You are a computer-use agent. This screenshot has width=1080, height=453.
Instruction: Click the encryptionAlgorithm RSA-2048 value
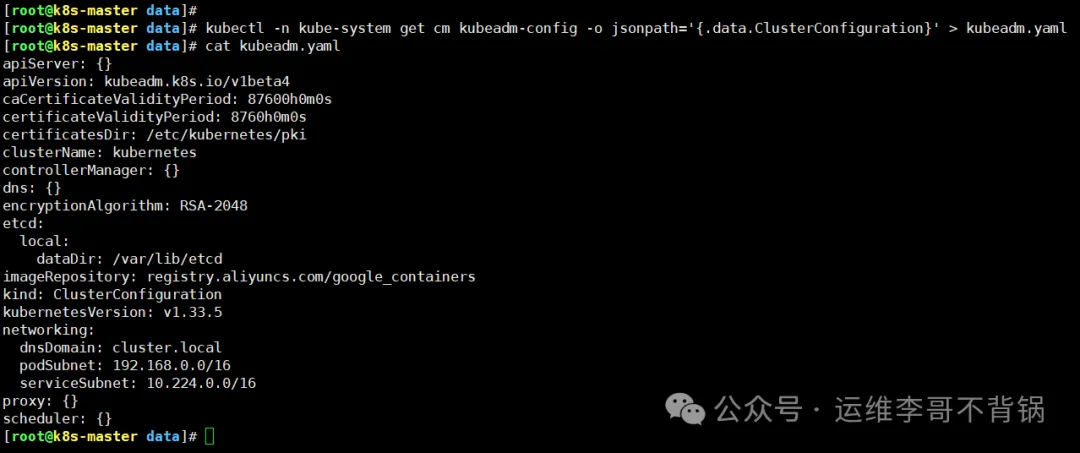coord(213,205)
